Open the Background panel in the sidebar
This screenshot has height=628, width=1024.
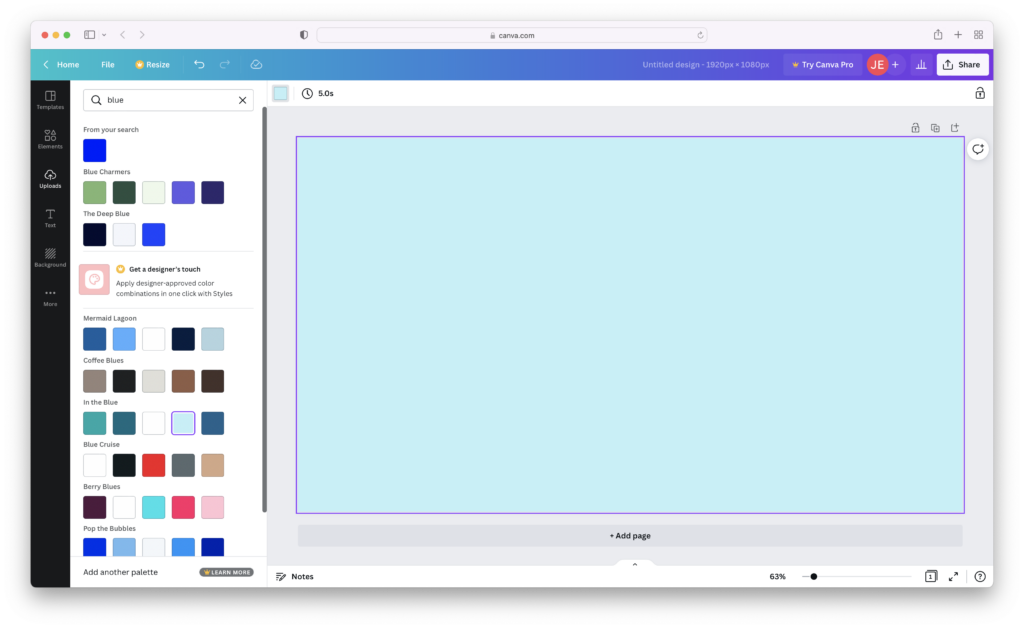(x=50, y=257)
